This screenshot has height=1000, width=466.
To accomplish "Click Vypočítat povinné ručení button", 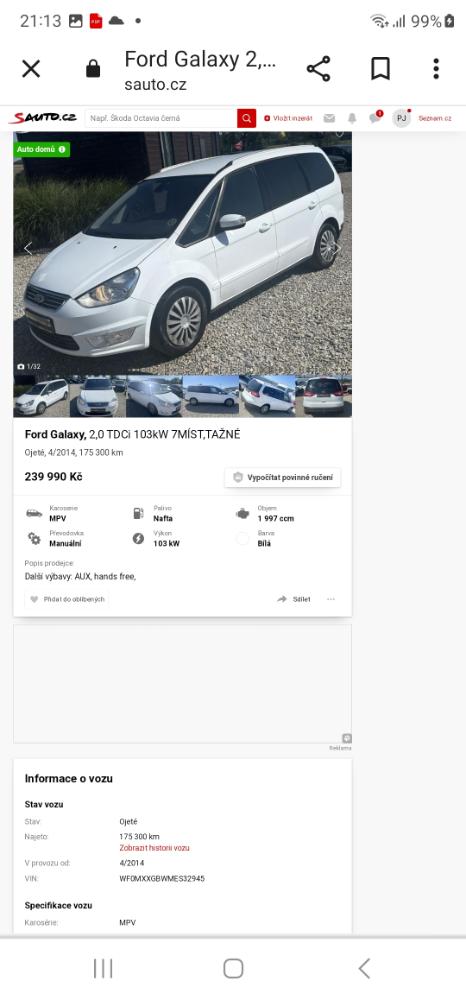I will click(282, 478).
